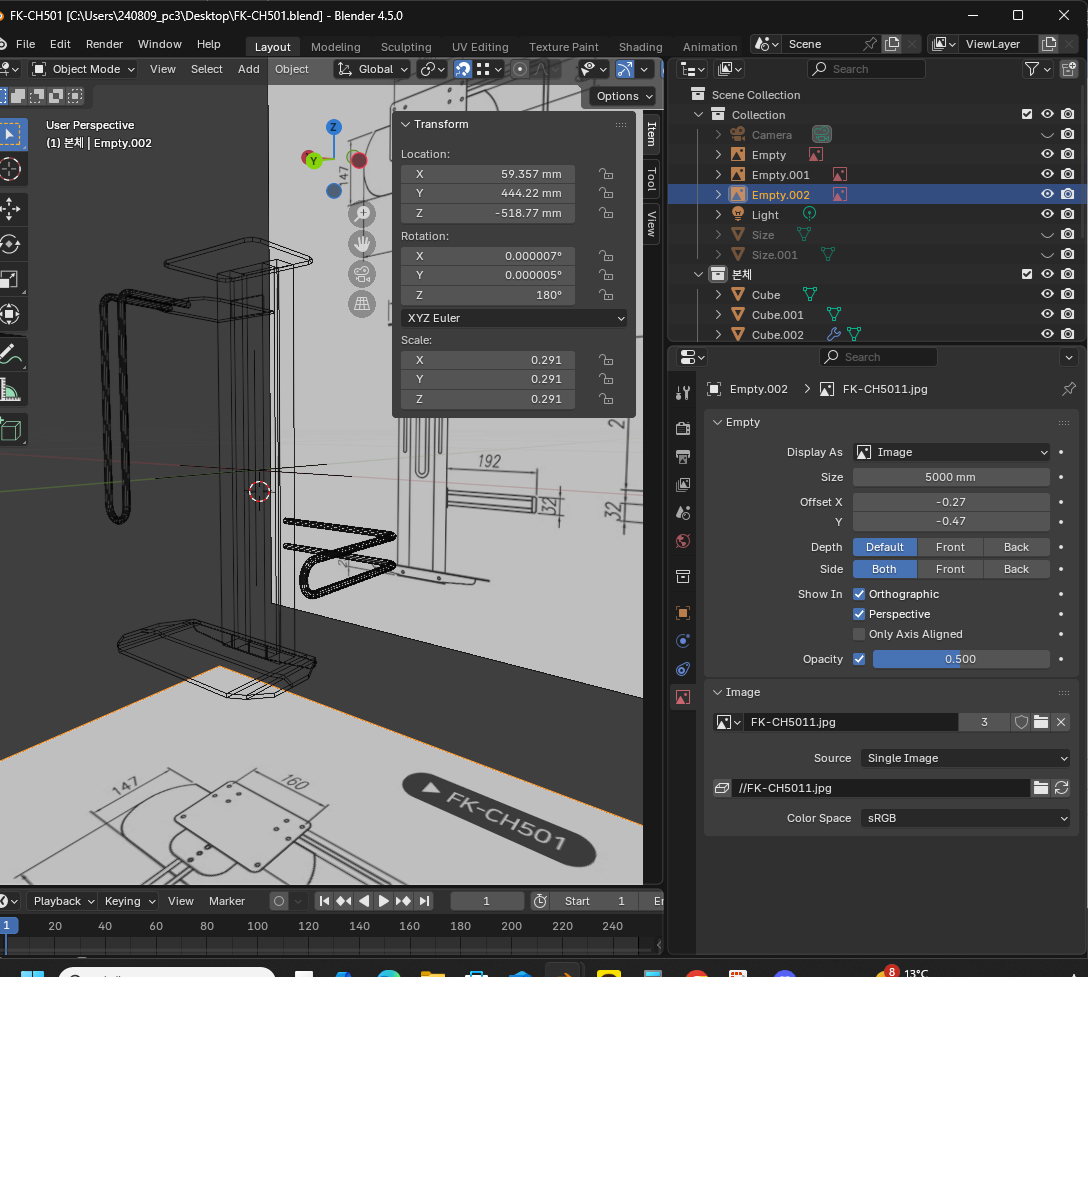Disable the Opacity checkbox
This screenshot has width=1088, height=1200.
tap(859, 659)
